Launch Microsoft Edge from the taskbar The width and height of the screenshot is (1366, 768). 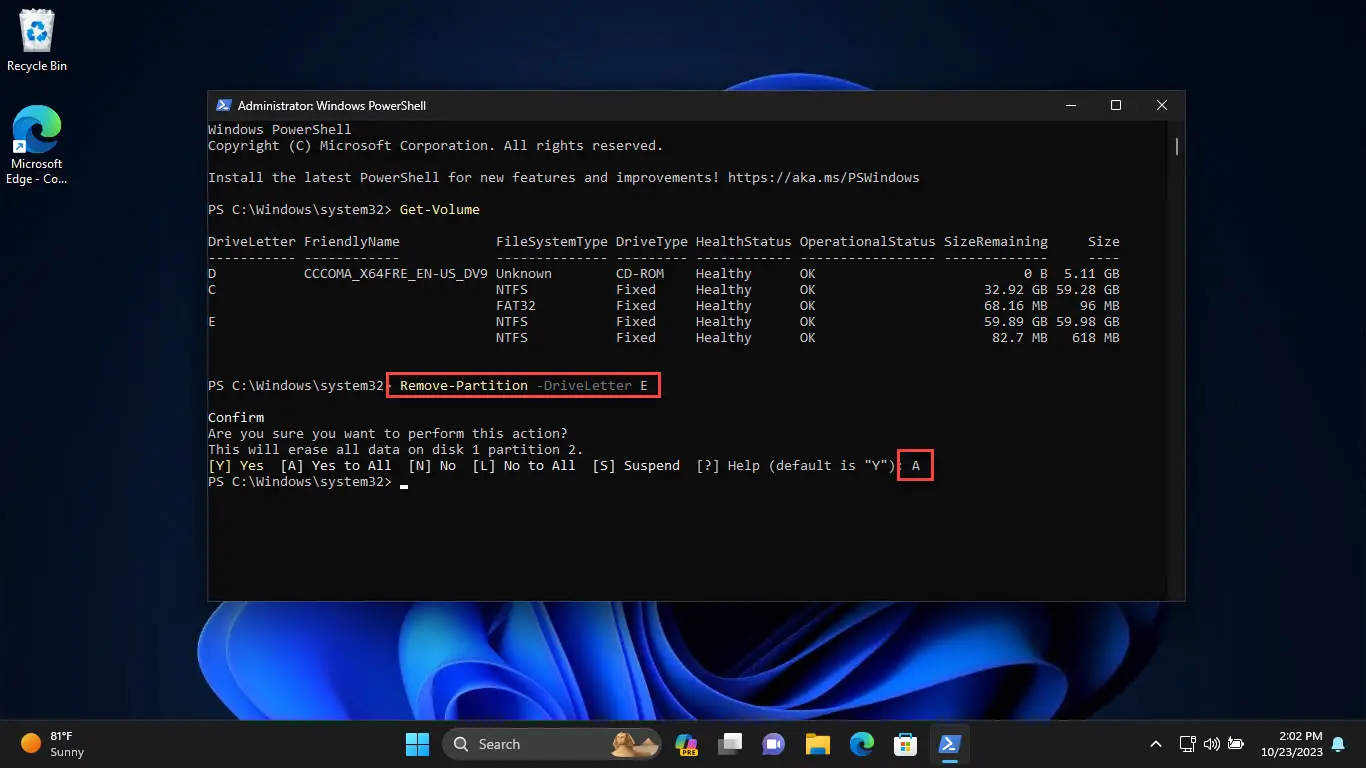[862, 744]
